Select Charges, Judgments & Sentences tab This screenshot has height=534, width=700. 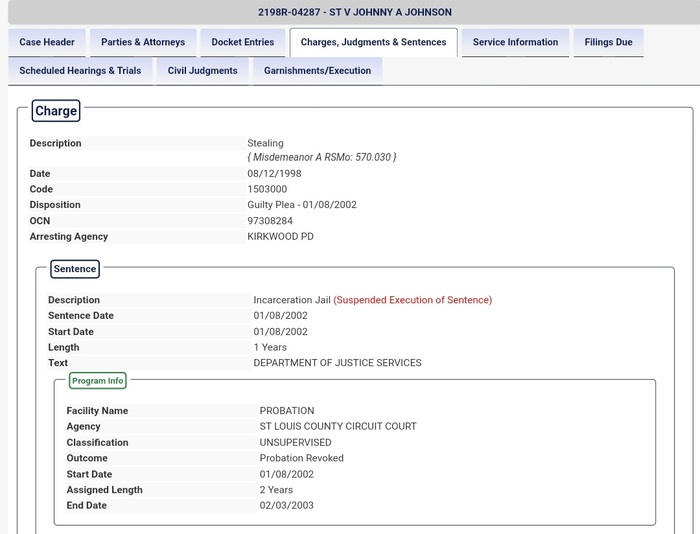(x=373, y=43)
